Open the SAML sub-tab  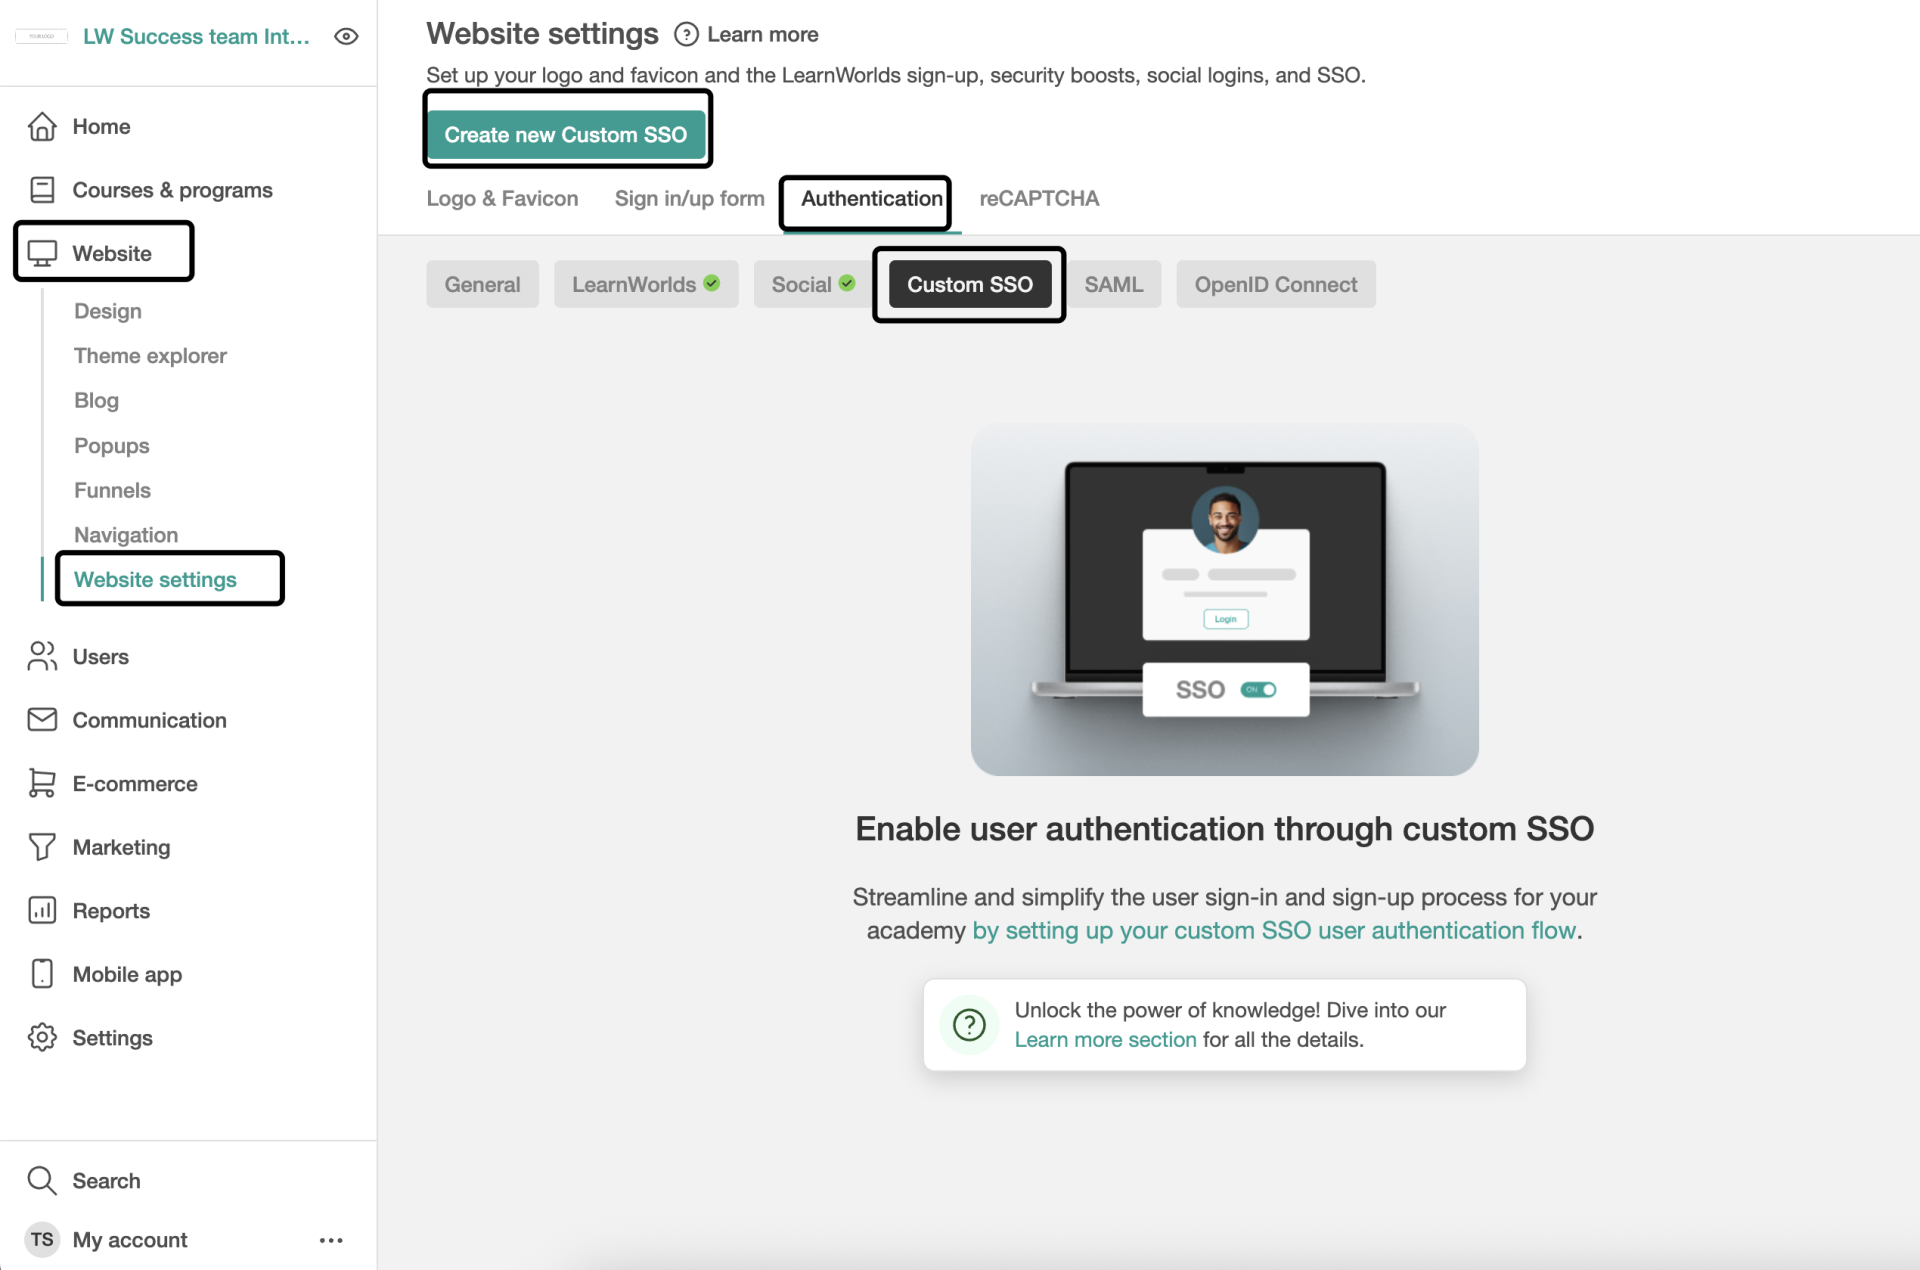(x=1114, y=285)
